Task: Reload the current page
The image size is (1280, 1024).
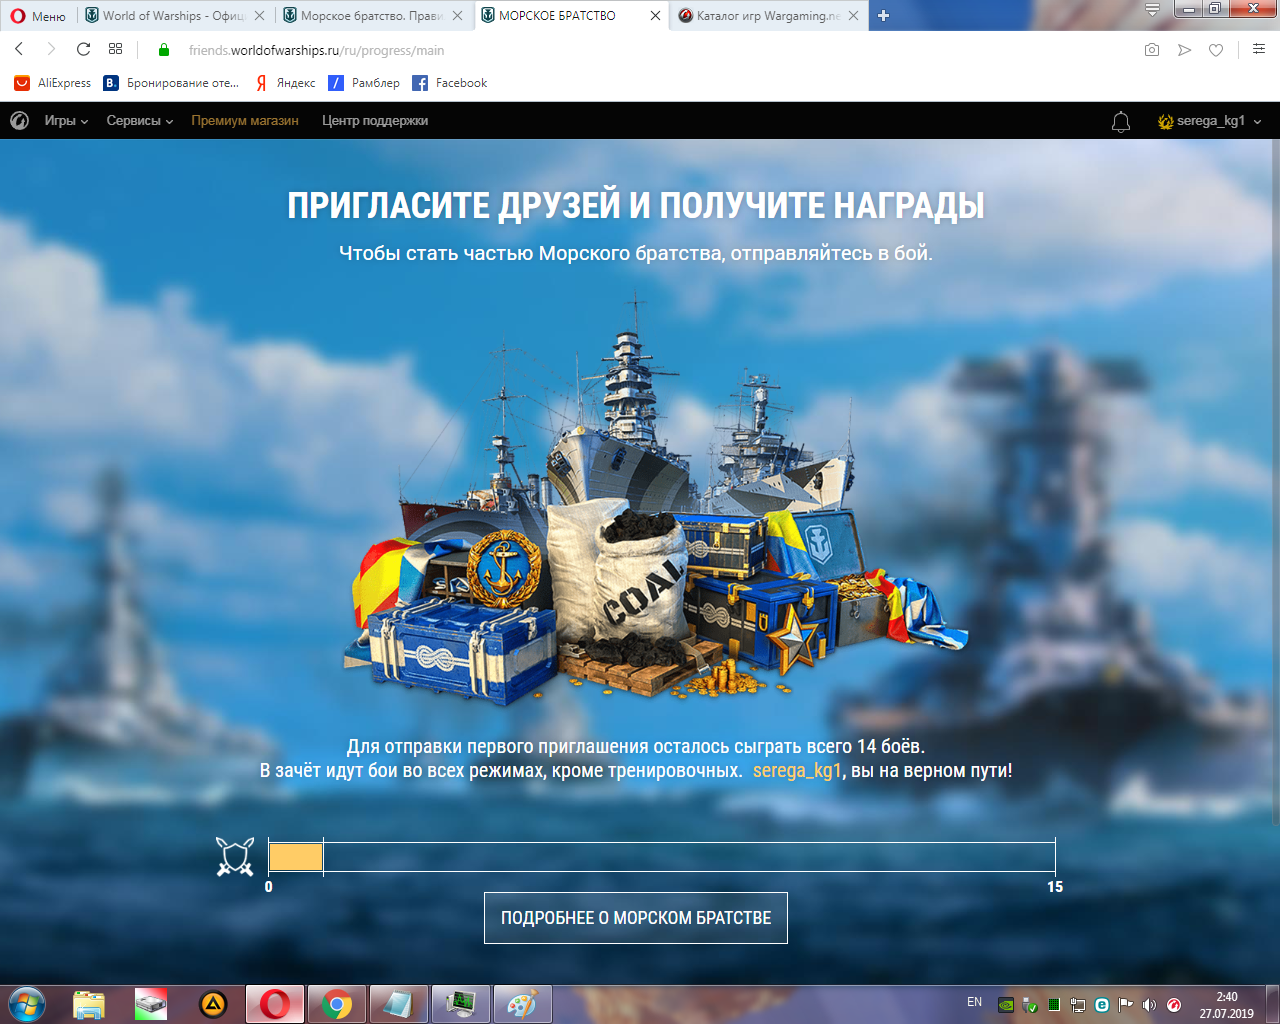Action: click(x=83, y=49)
